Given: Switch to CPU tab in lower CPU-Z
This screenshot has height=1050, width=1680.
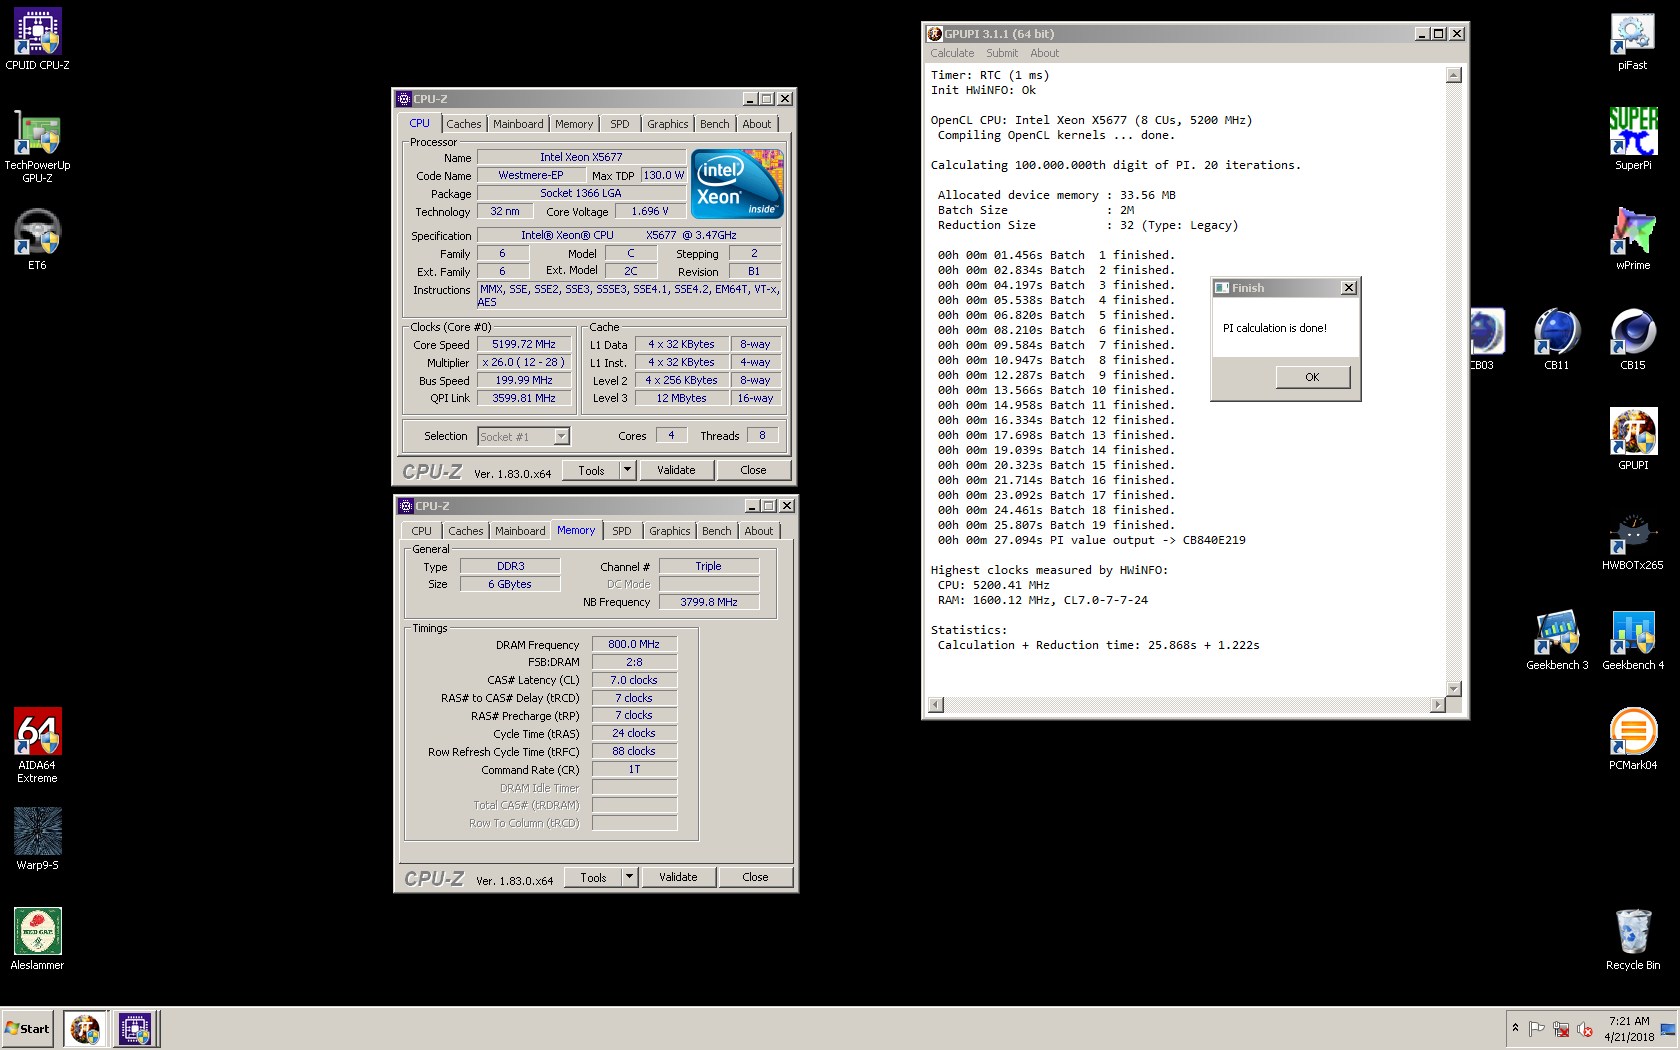Looking at the screenshot, I should (422, 531).
